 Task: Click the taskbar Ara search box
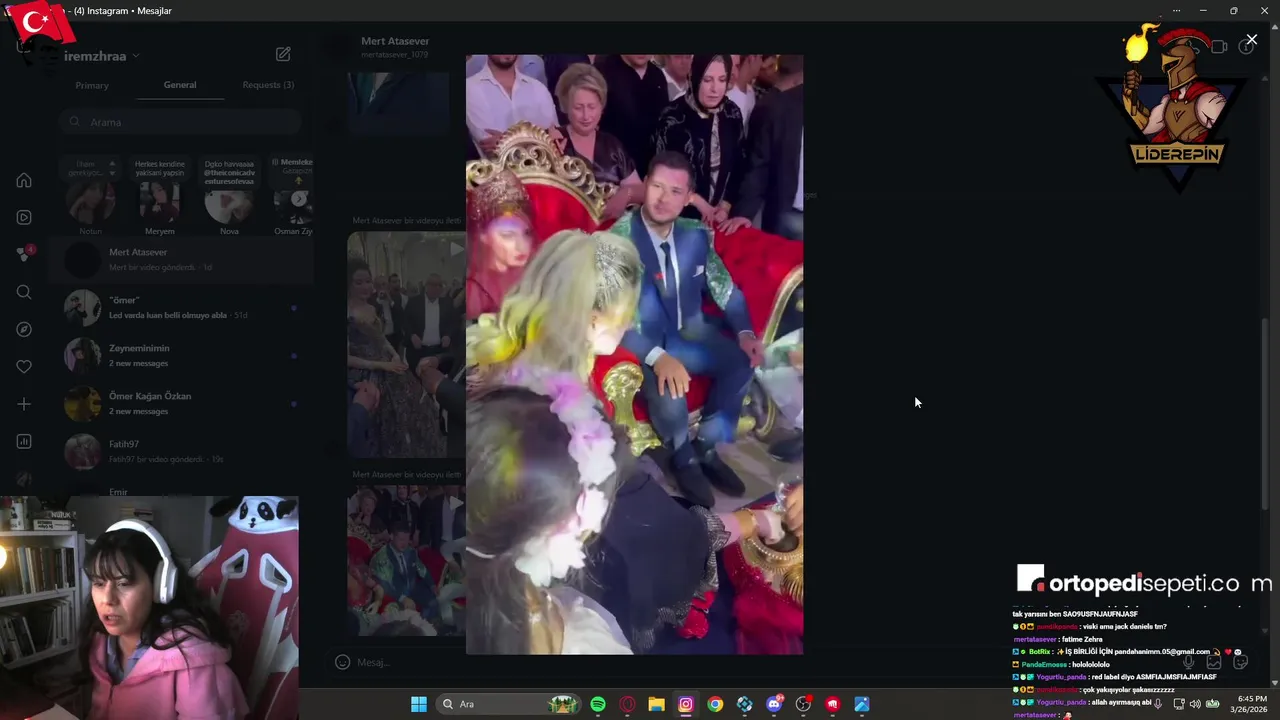pyautogui.click(x=510, y=704)
